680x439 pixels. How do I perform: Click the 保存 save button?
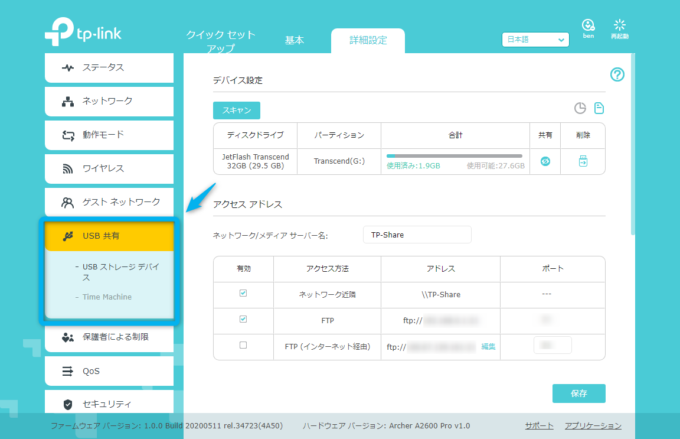point(579,393)
